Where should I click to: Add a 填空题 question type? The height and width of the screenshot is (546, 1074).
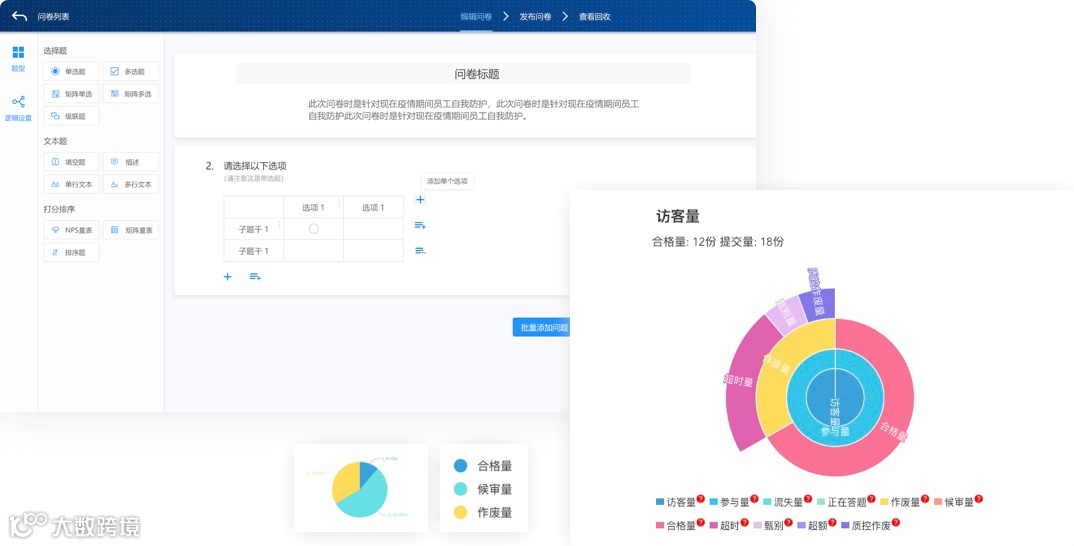click(71, 162)
